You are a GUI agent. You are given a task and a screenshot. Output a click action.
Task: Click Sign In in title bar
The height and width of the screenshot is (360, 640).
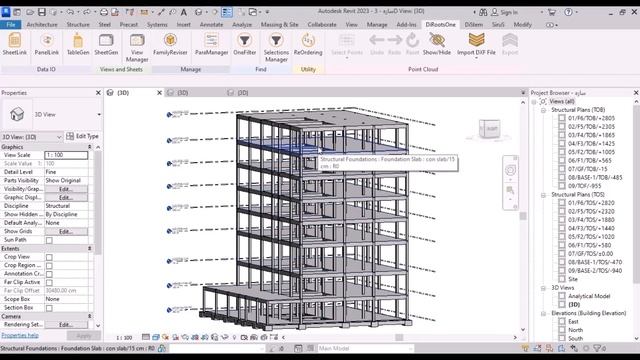(x=505, y=12)
